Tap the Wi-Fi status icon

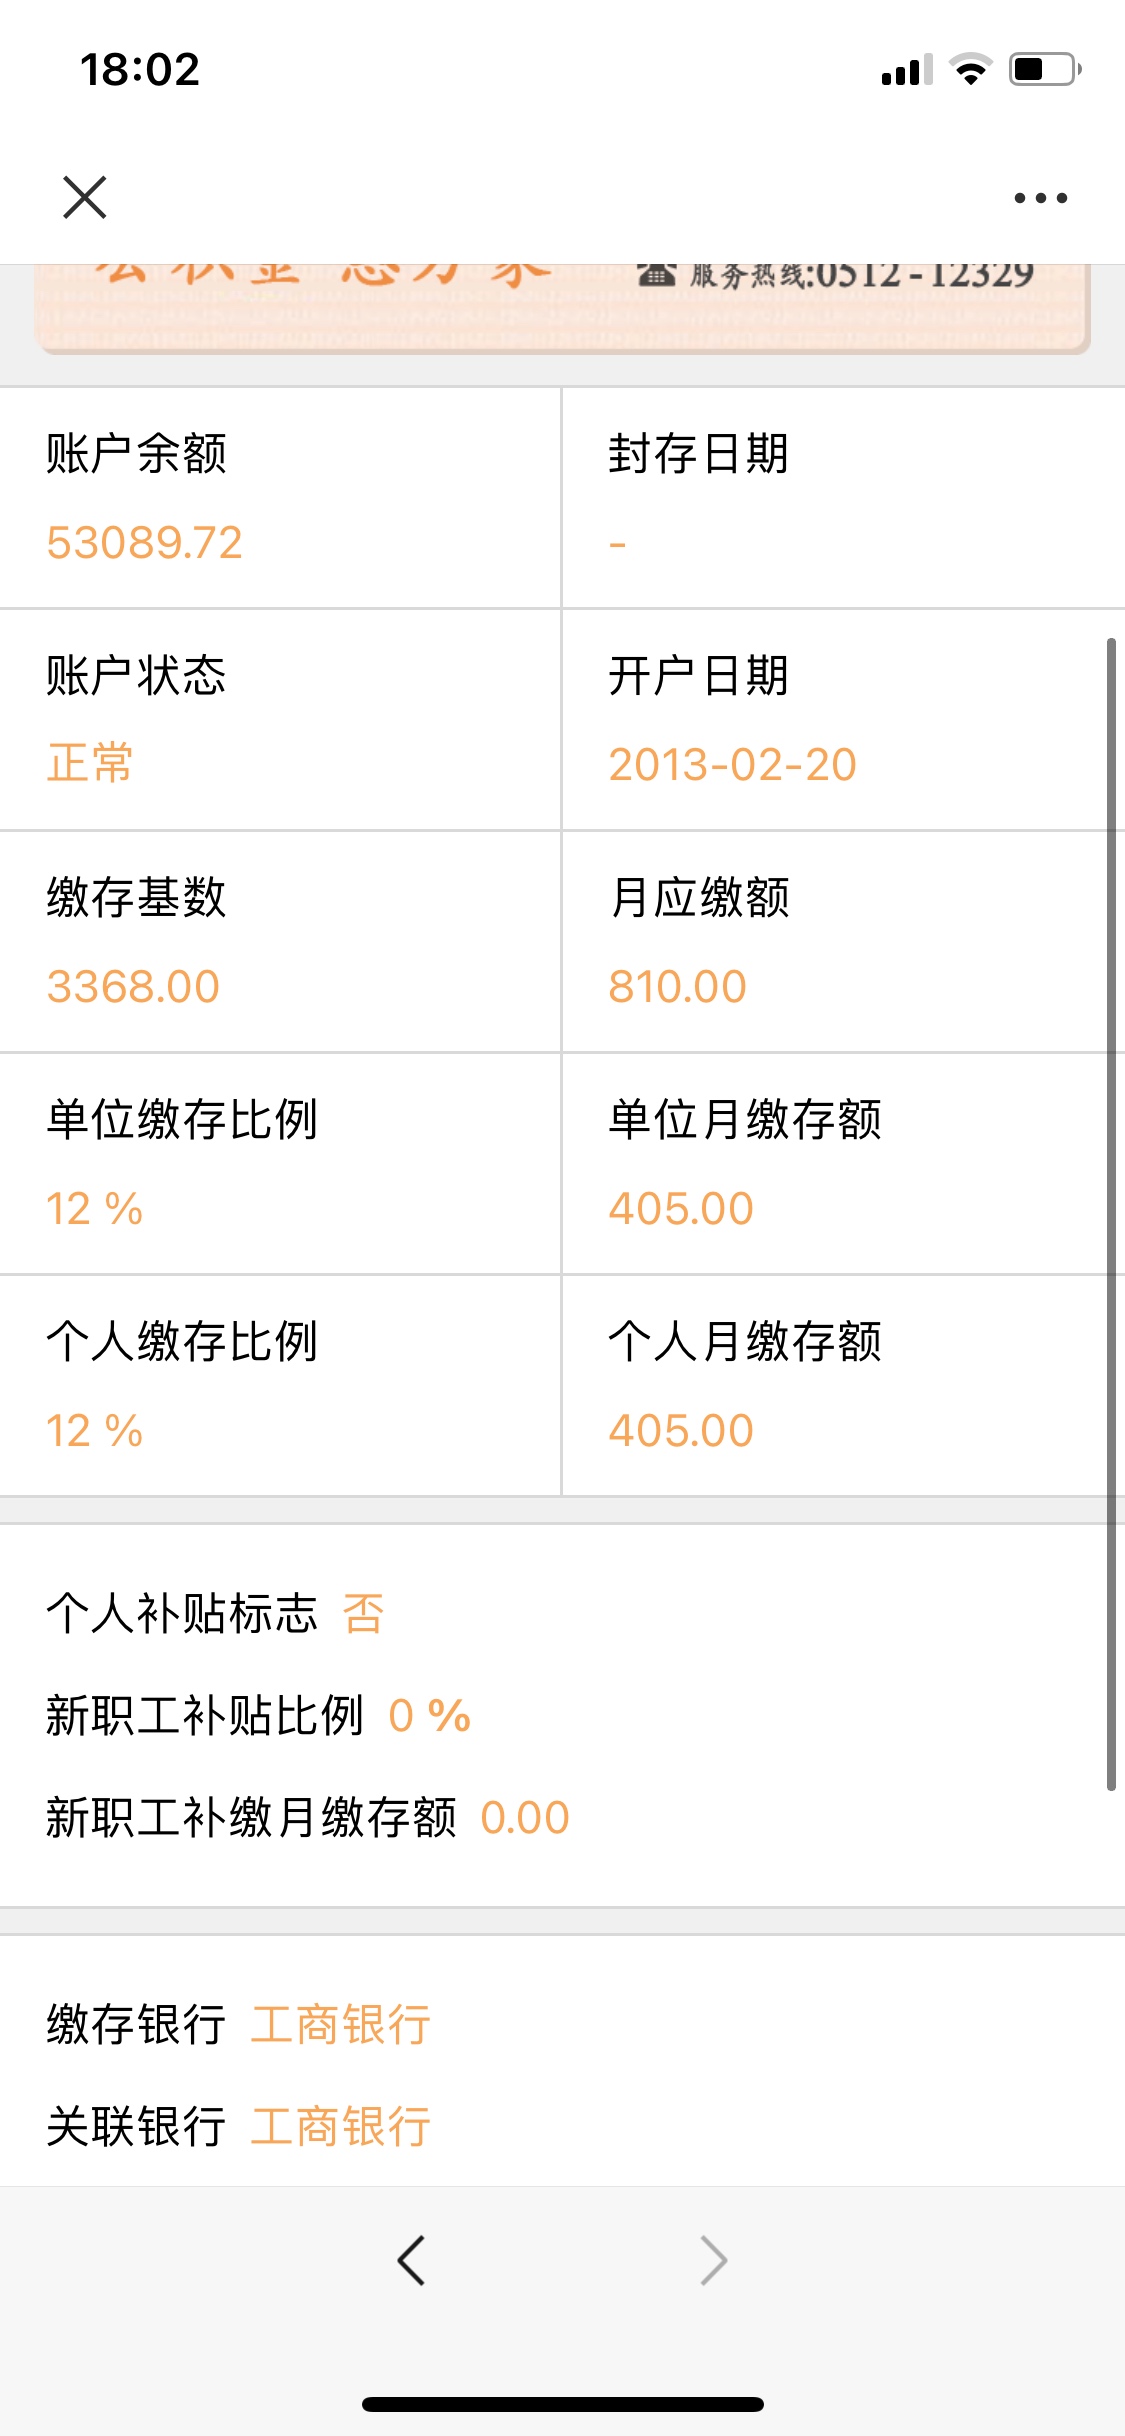(x=970, y=69)
